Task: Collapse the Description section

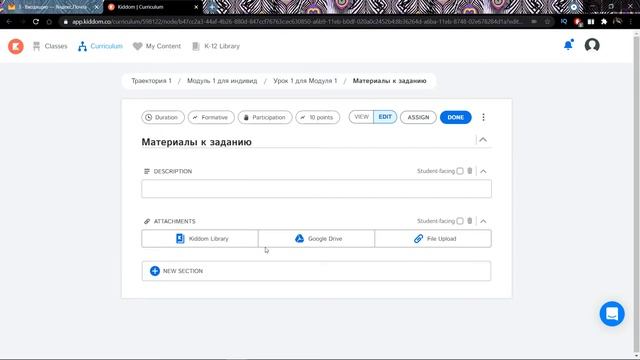Action: click(x=483, y=171)
